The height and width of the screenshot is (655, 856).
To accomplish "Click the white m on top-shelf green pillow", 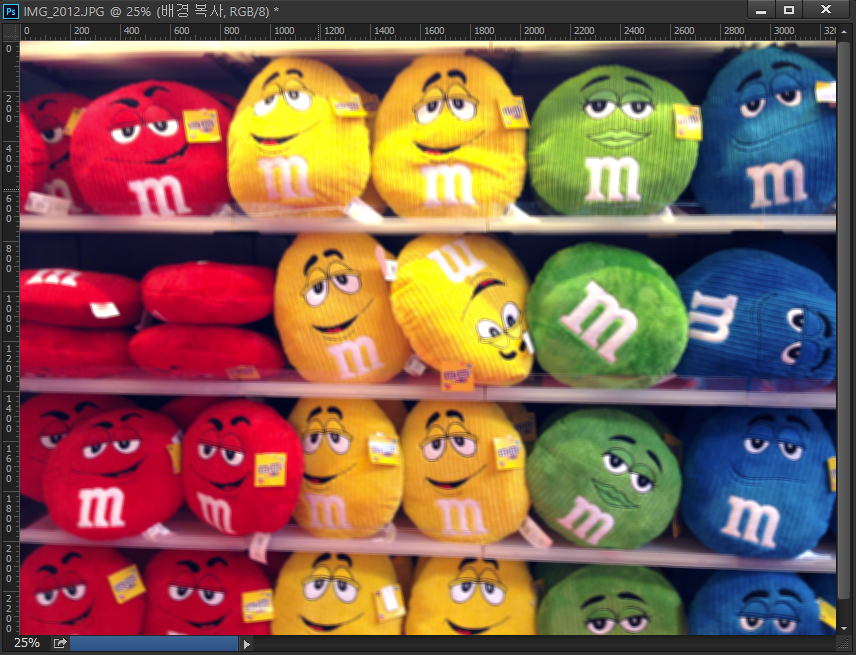I will point(611,178).
